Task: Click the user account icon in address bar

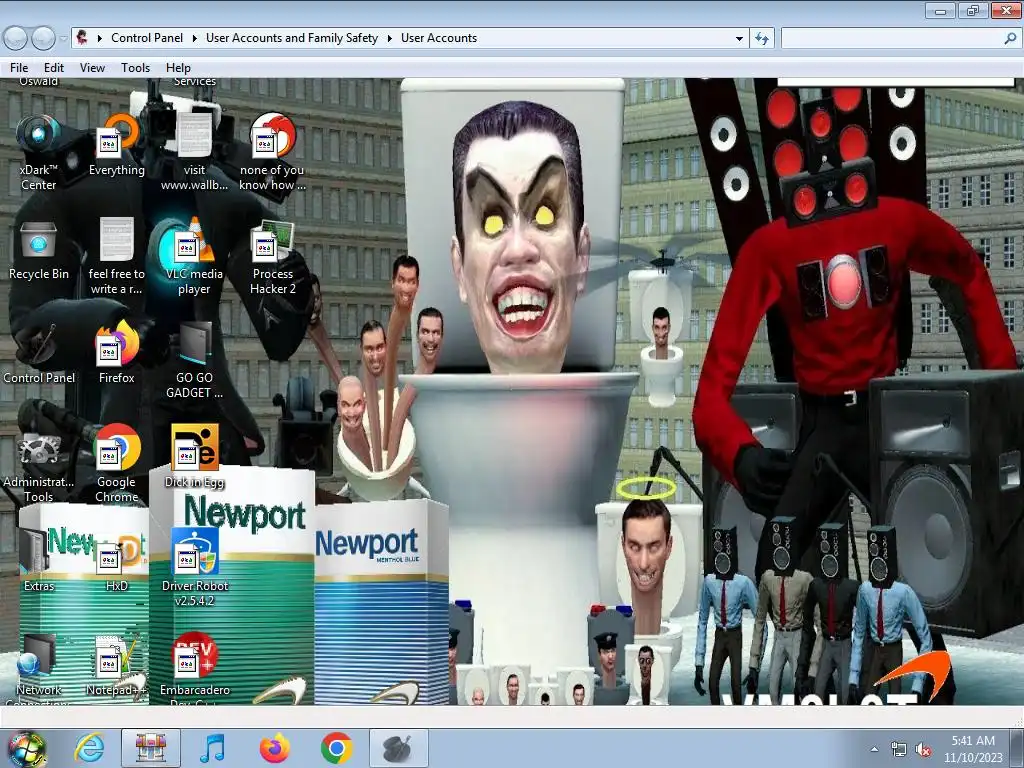Action: point(82,37)
